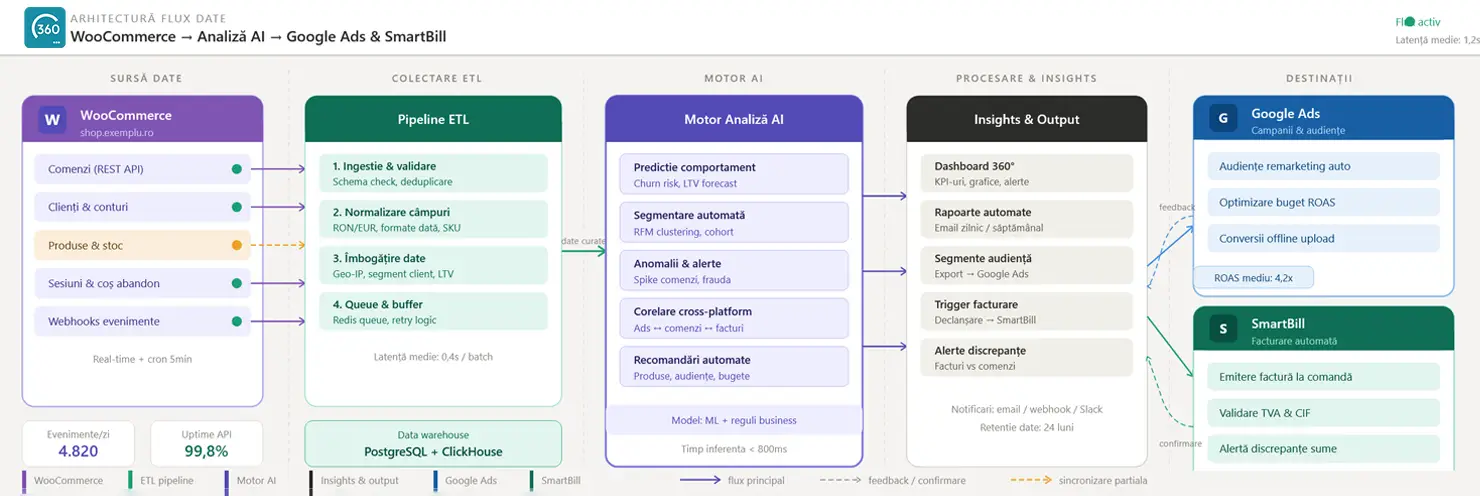1480x496 pixels.
Task: Click the 360 logo icon
Action: click(x=45, y=28)
